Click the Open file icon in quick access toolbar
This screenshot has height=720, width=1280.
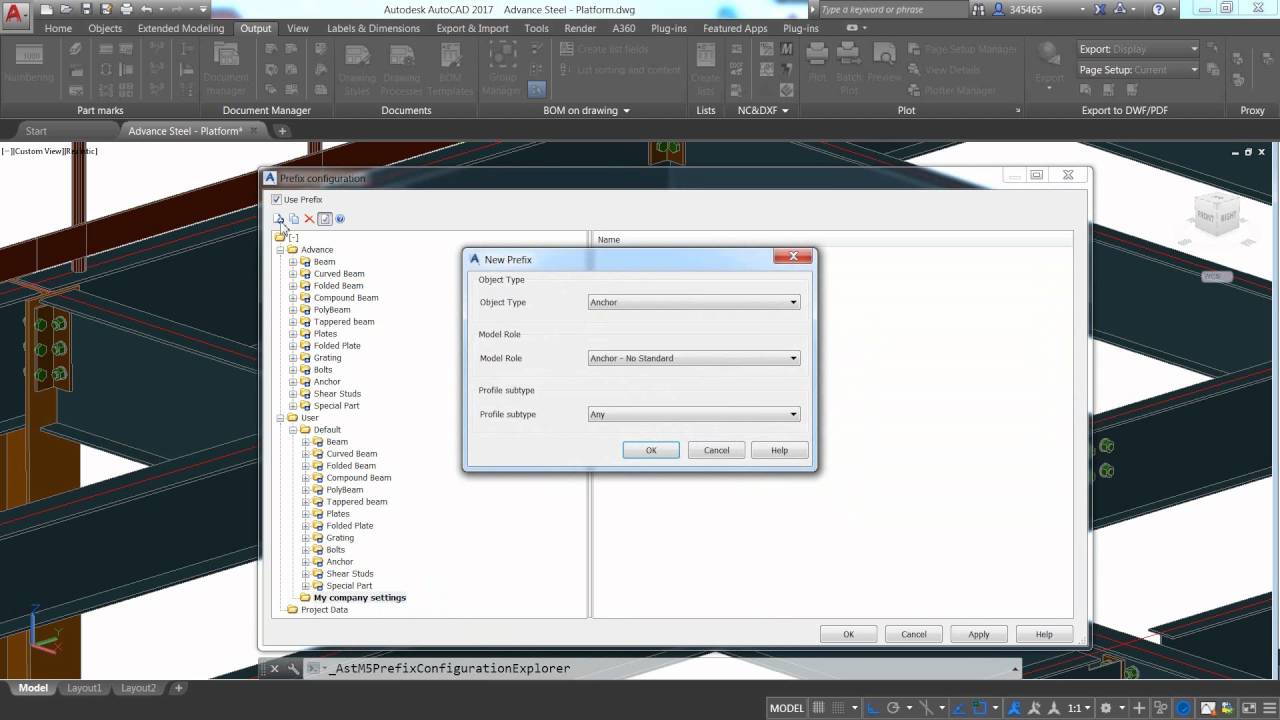pyautogui.click(x=68, y=9)
